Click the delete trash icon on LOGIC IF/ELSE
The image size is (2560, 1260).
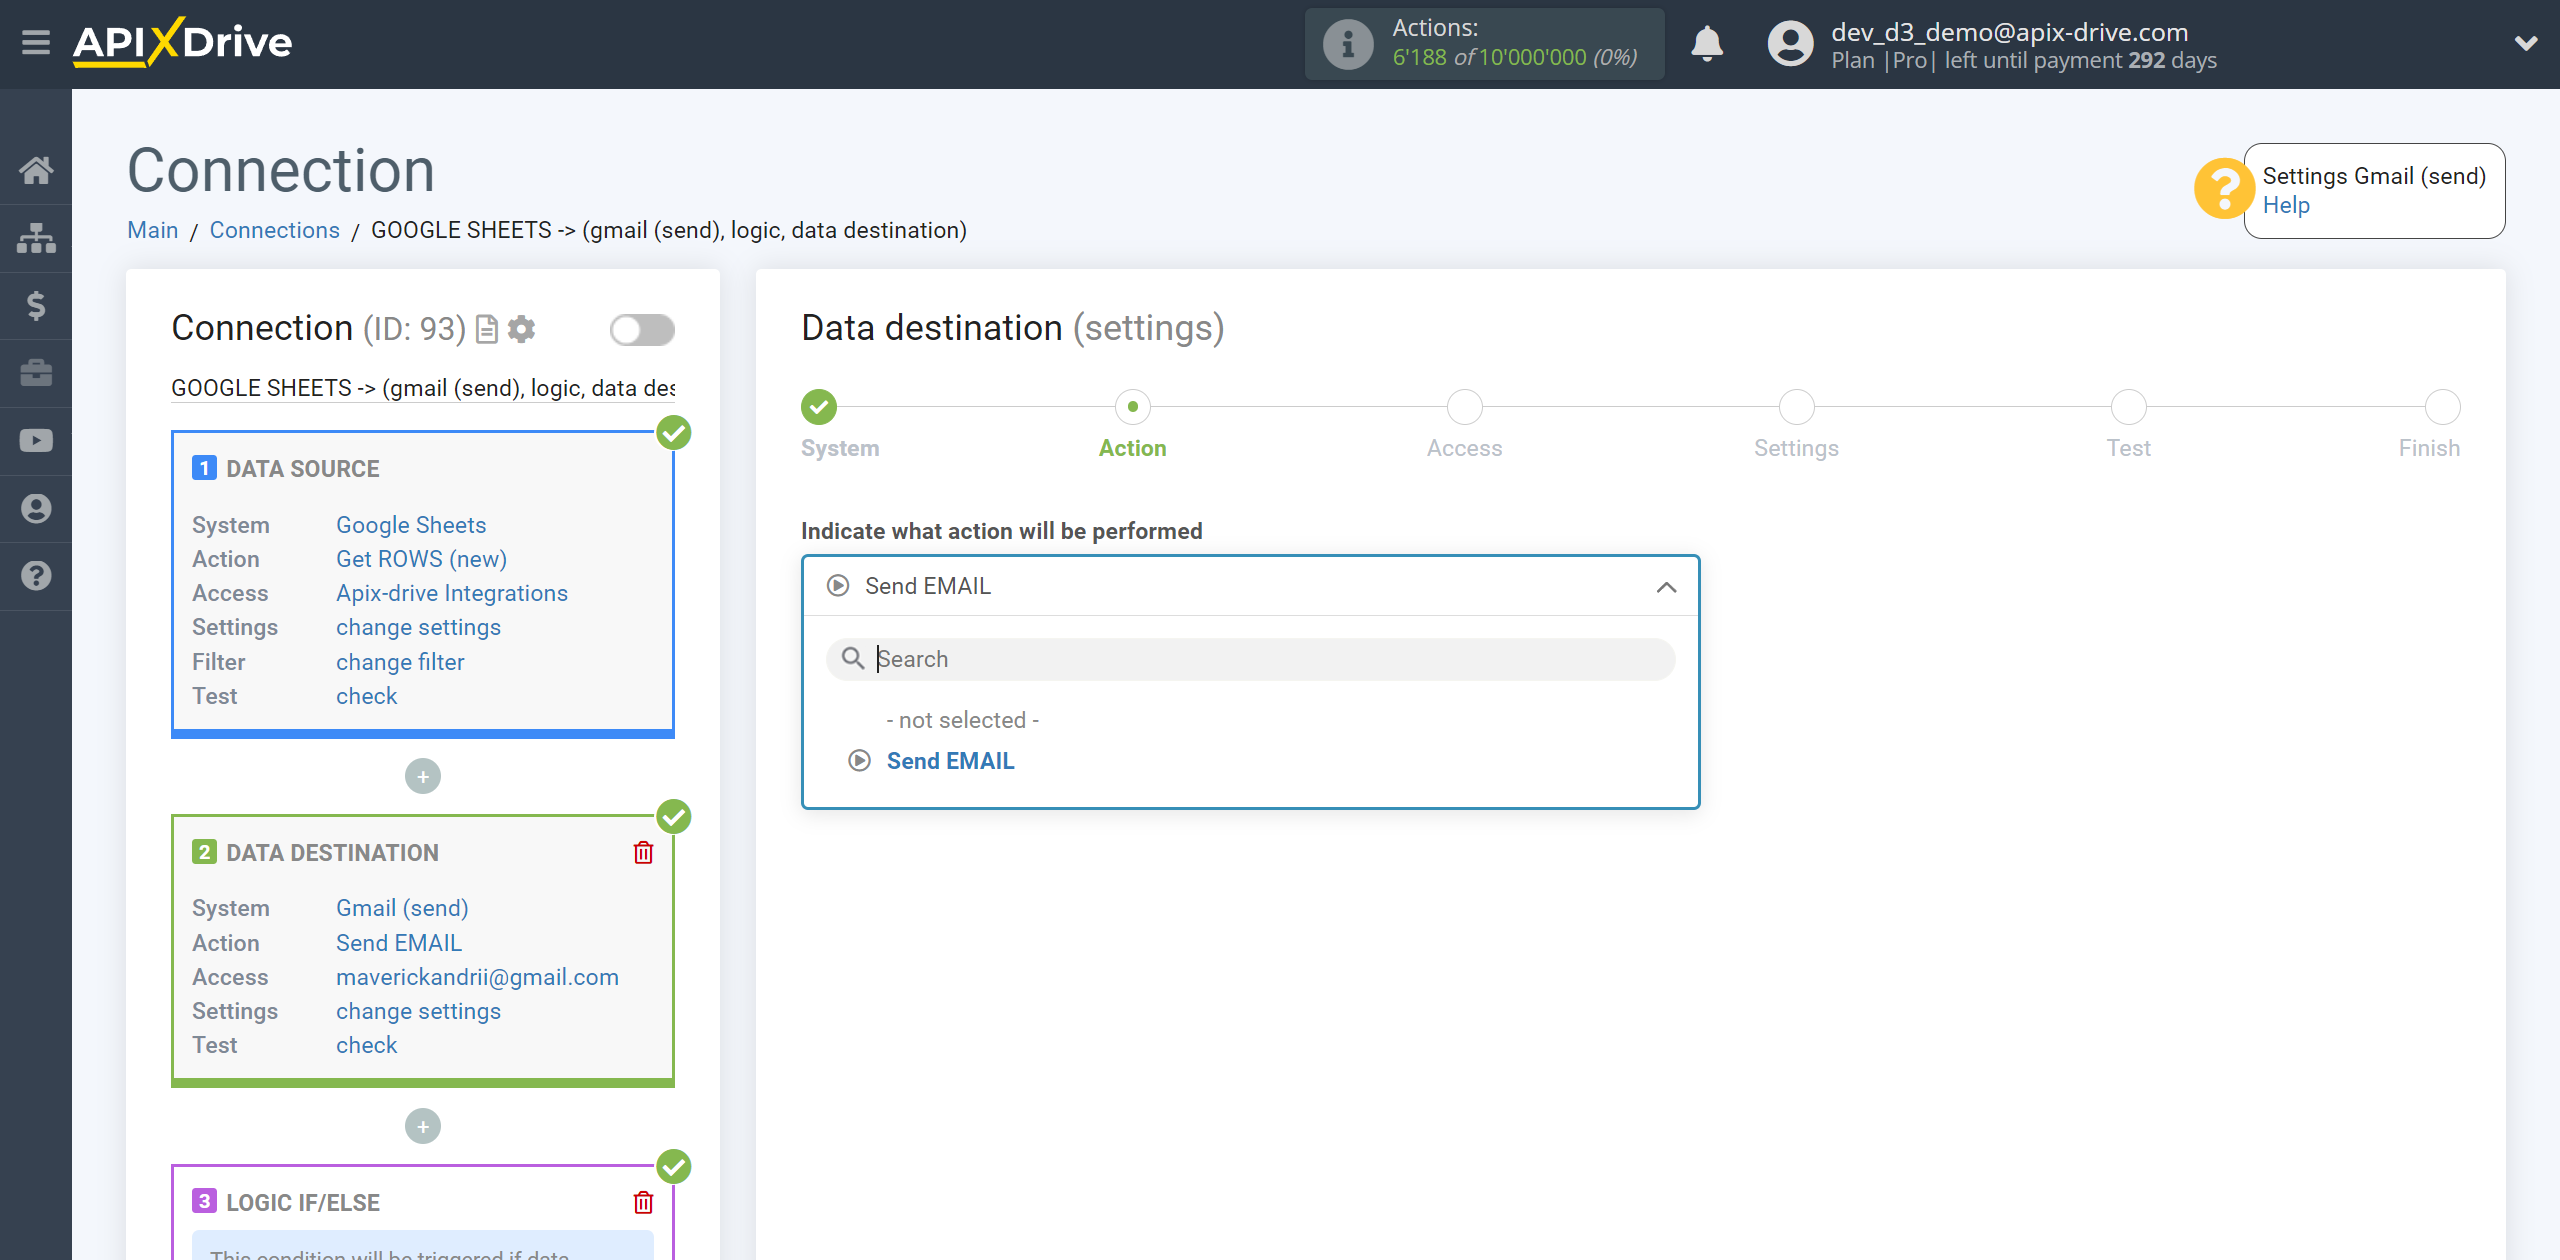click(648, 1203)
